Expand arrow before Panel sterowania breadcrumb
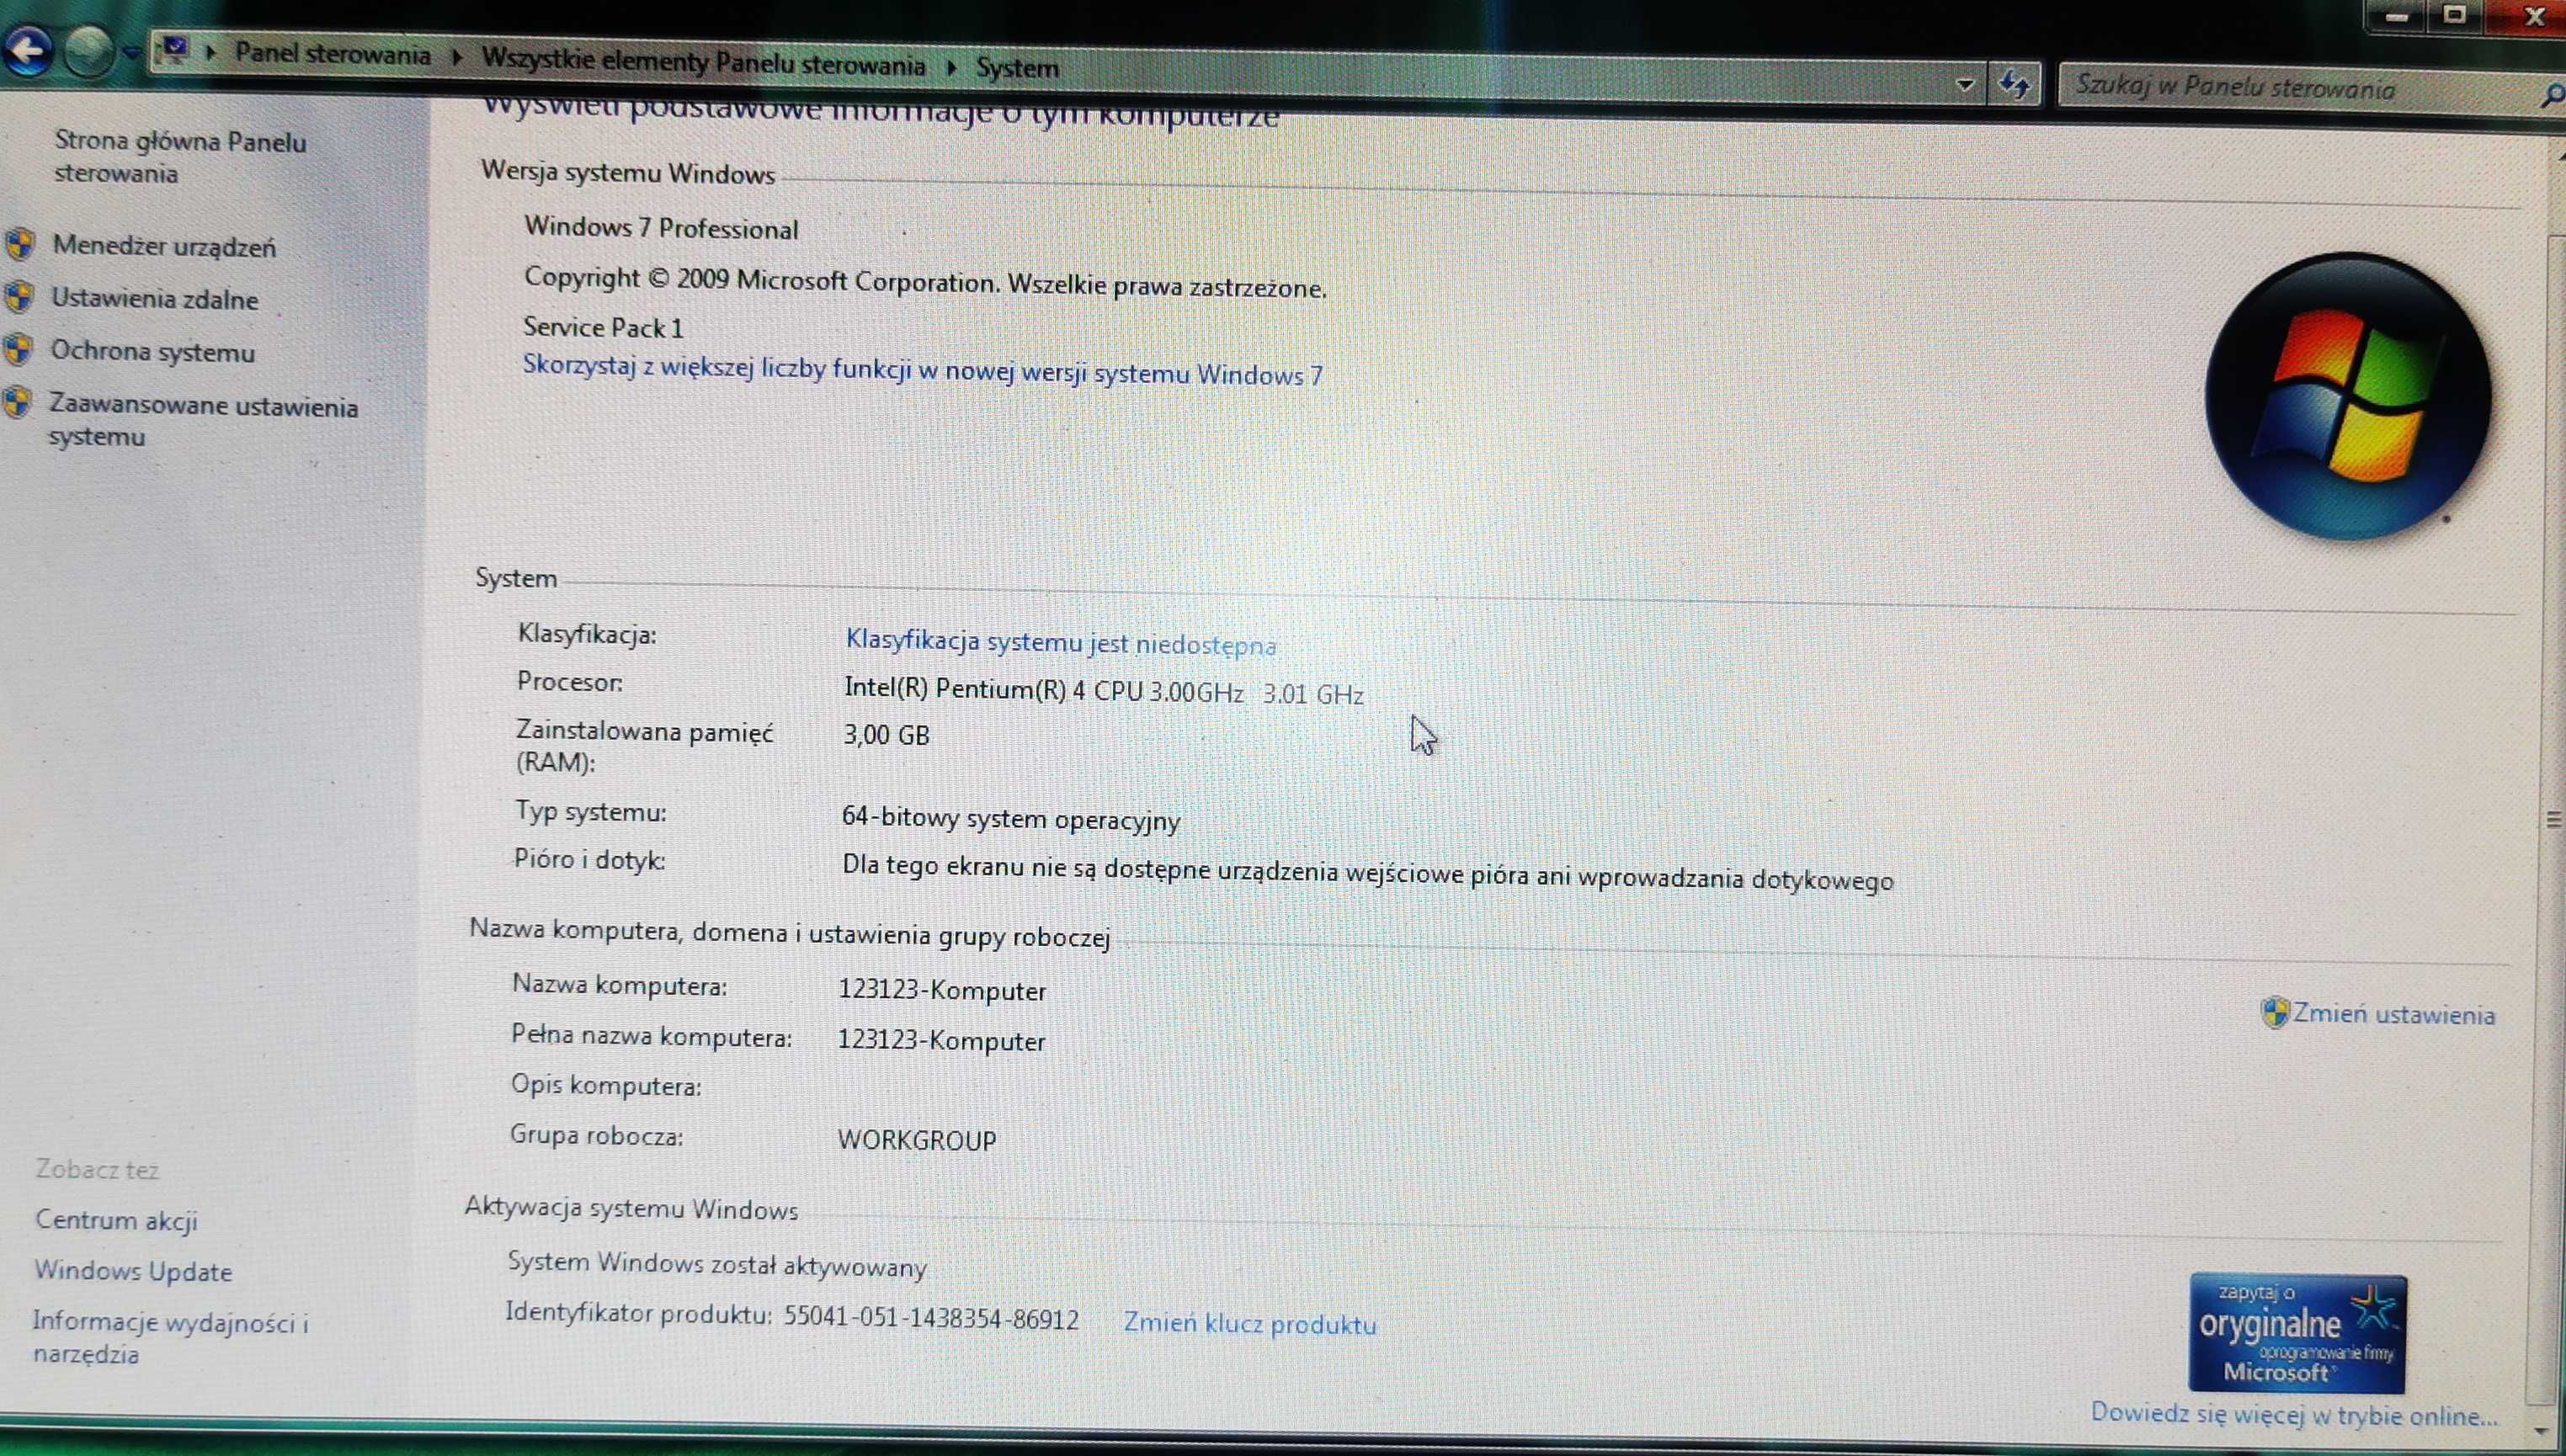This screenshot has height=1456, width=2566. [211, 51]
